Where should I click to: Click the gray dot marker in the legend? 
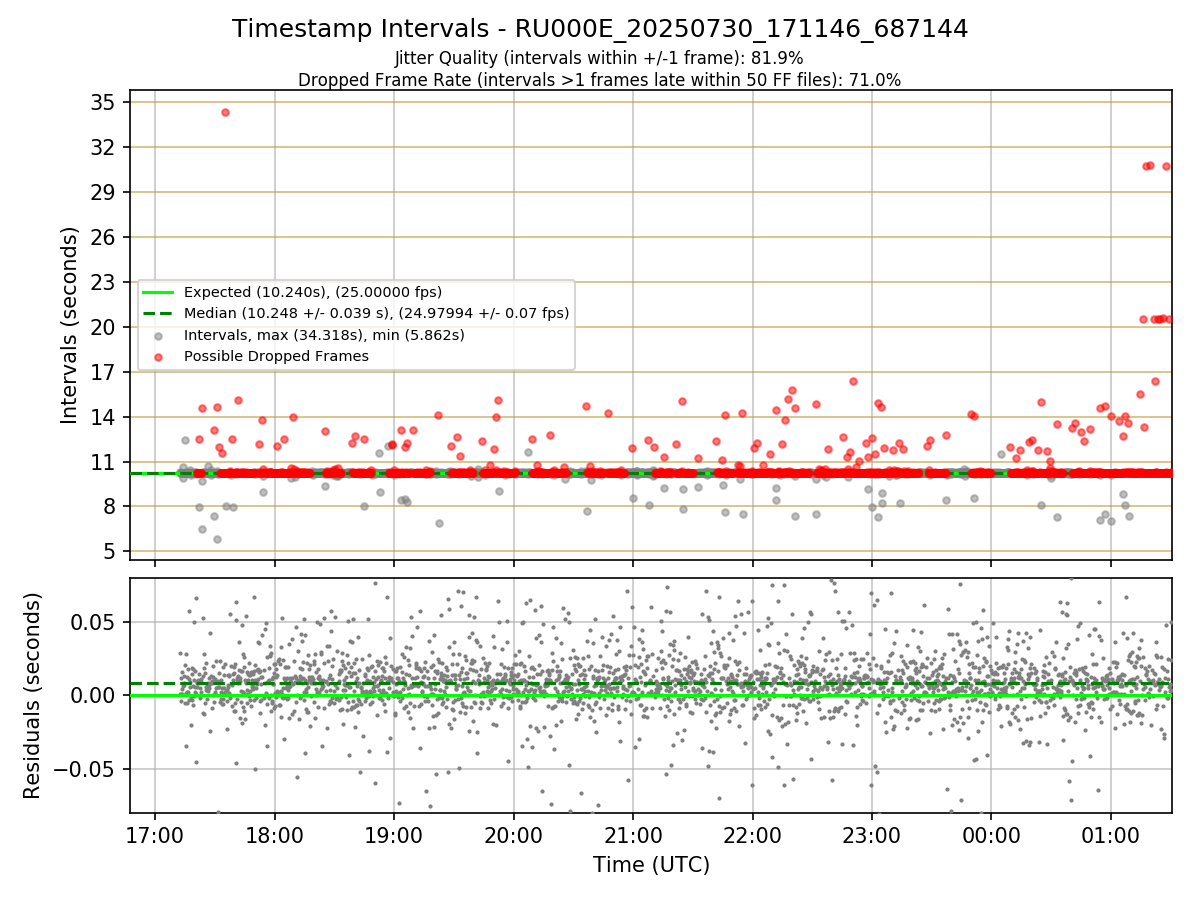[x=159, y=335]
